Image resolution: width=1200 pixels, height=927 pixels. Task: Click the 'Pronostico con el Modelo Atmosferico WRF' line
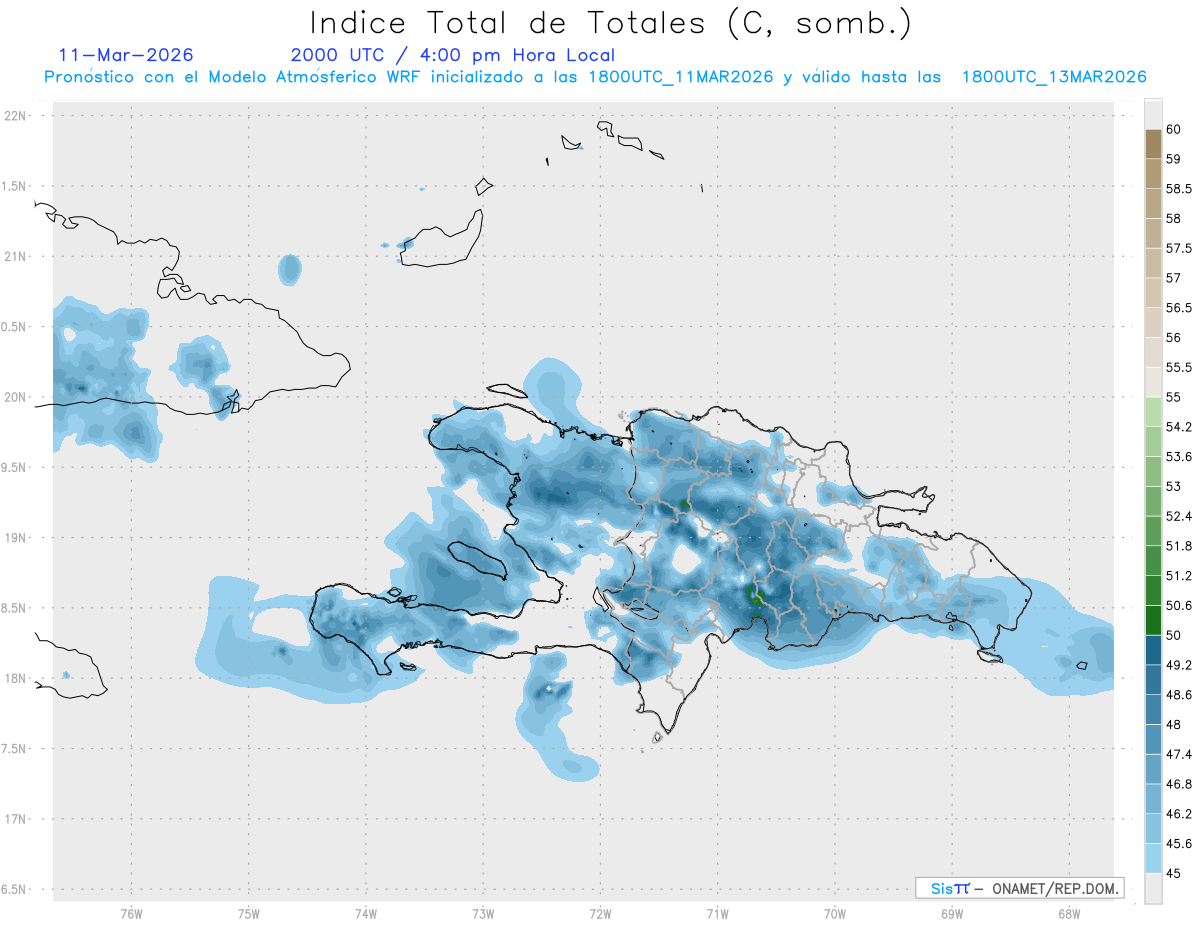tap(595, 77)
